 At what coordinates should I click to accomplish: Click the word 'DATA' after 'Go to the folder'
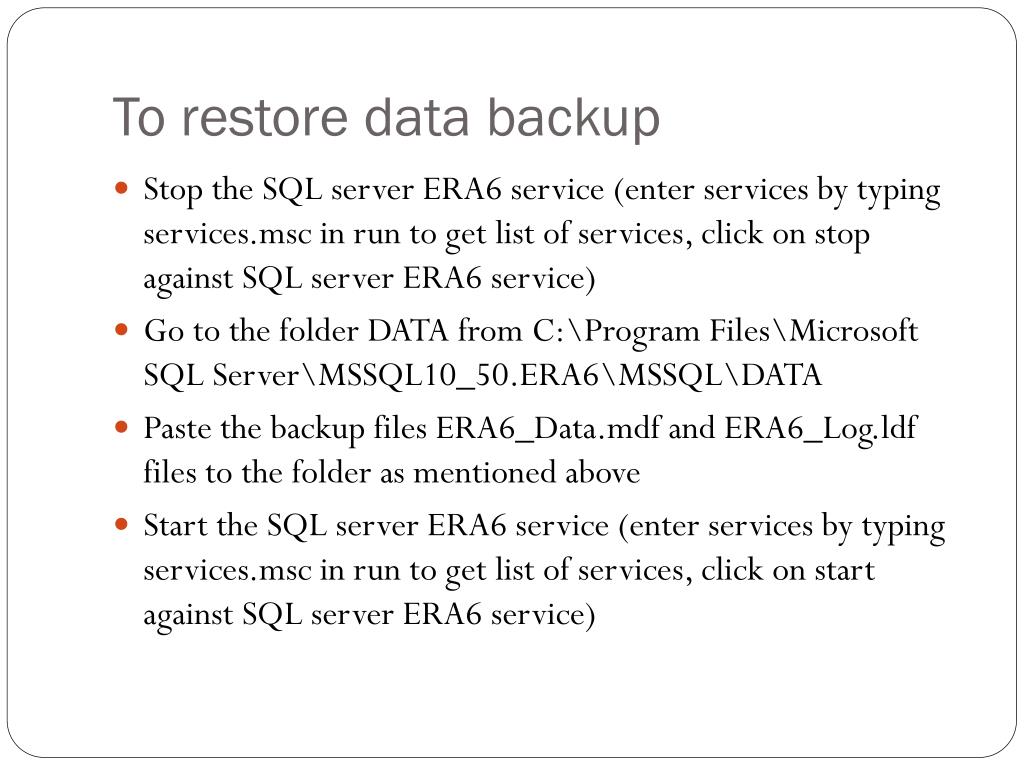click(x=408, y=331)
